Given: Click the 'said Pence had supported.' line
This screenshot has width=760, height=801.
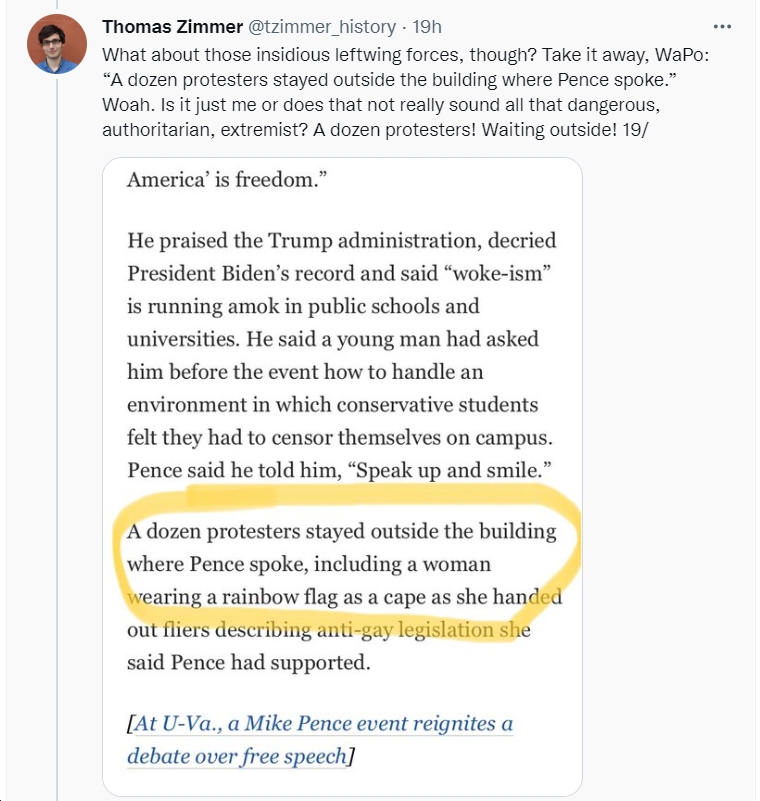Looking at the screenshot, I should point(249,663).
